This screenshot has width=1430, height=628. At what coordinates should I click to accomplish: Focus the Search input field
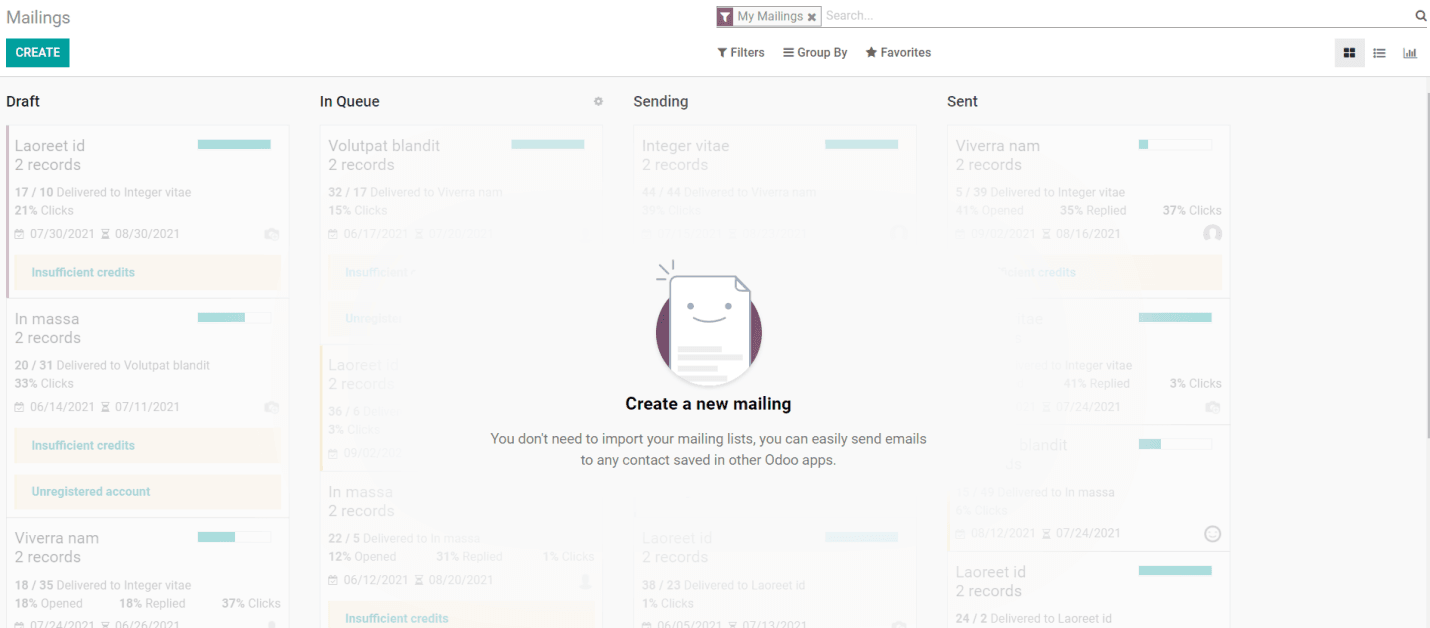1116,16
